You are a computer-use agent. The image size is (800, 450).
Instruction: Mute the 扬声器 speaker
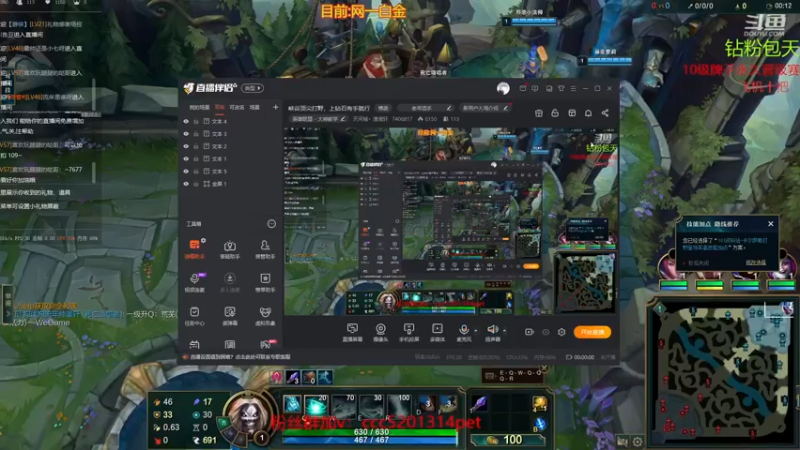point(492,332)
